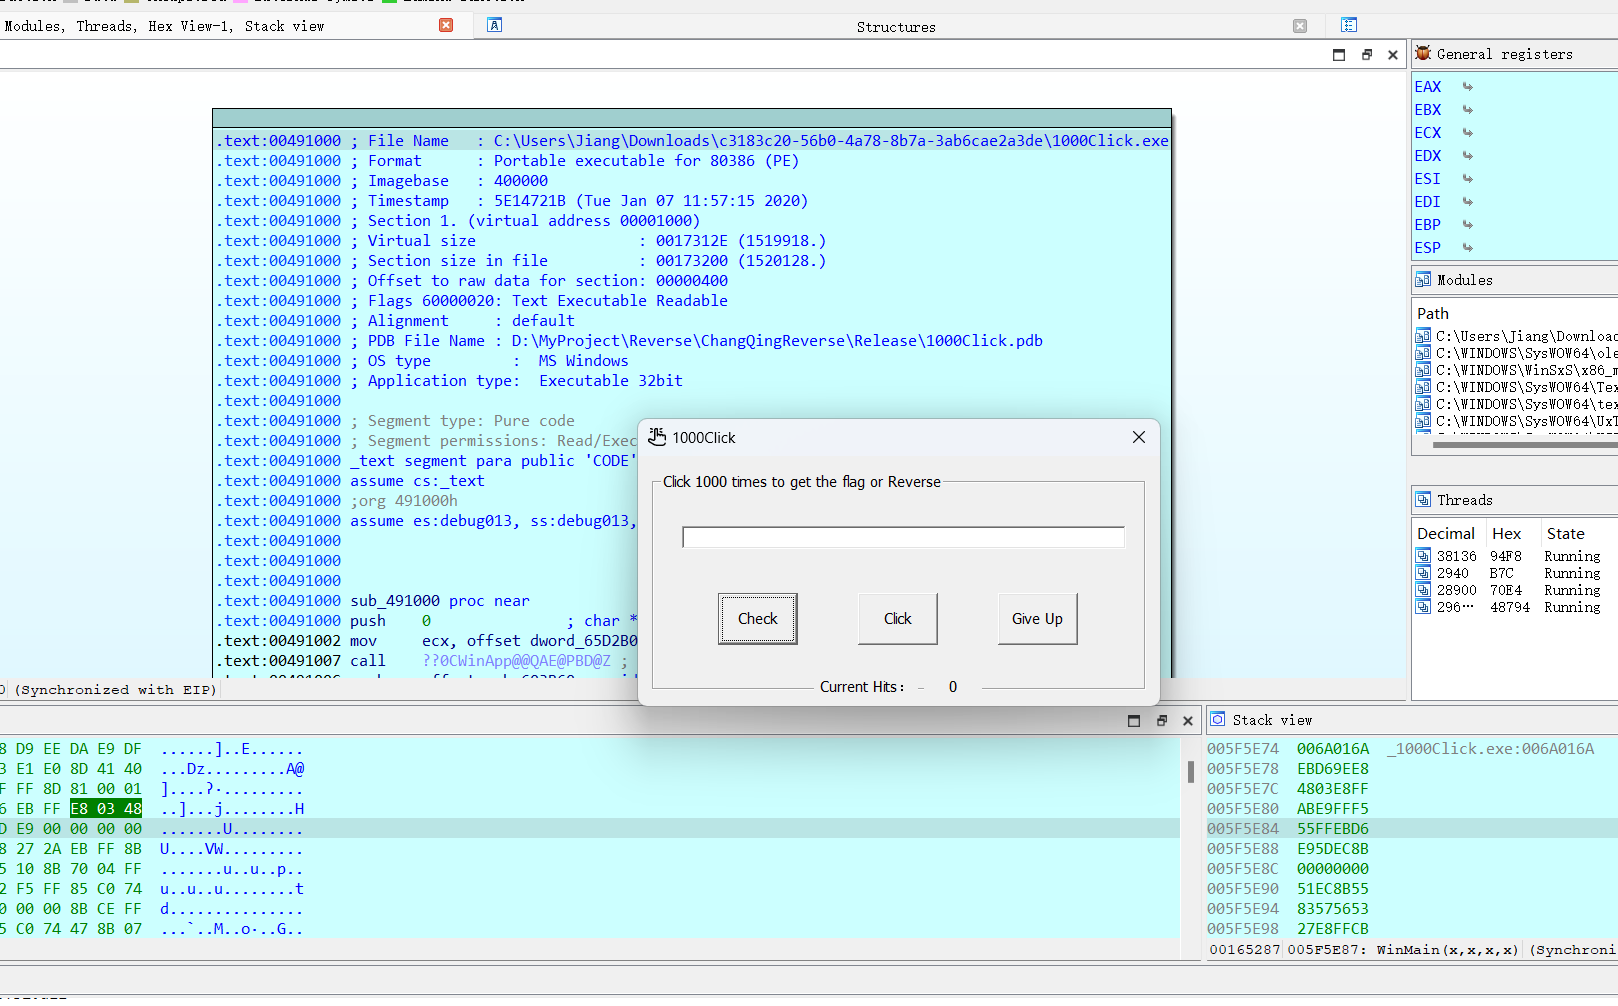Viewport: 1618px width, 1006px height.
Task: Sort threads by the State column
Action: pyautogui.click(x=1565, y=534)
